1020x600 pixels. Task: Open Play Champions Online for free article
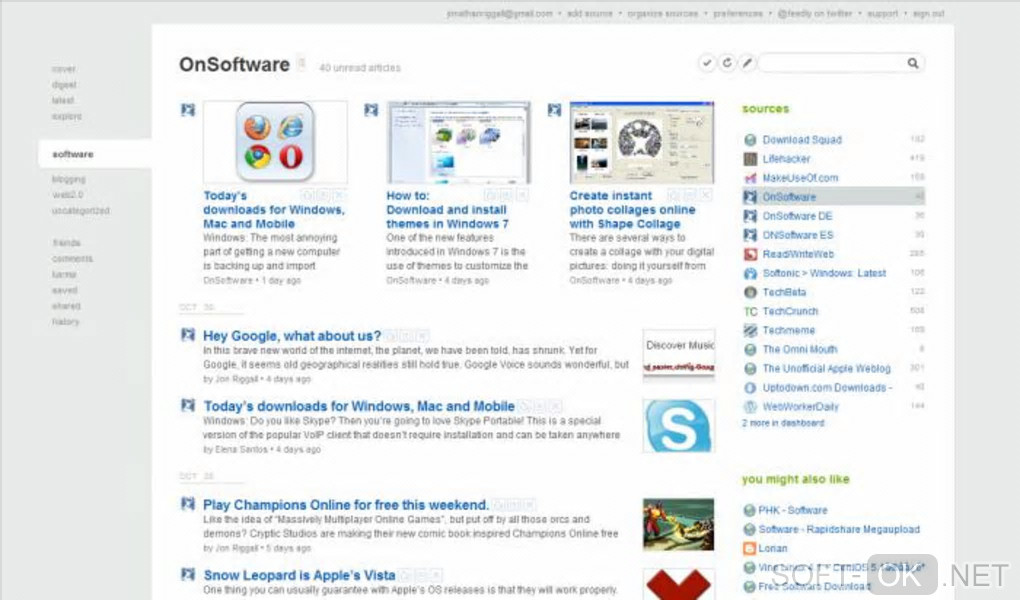[x=345, y=505]
